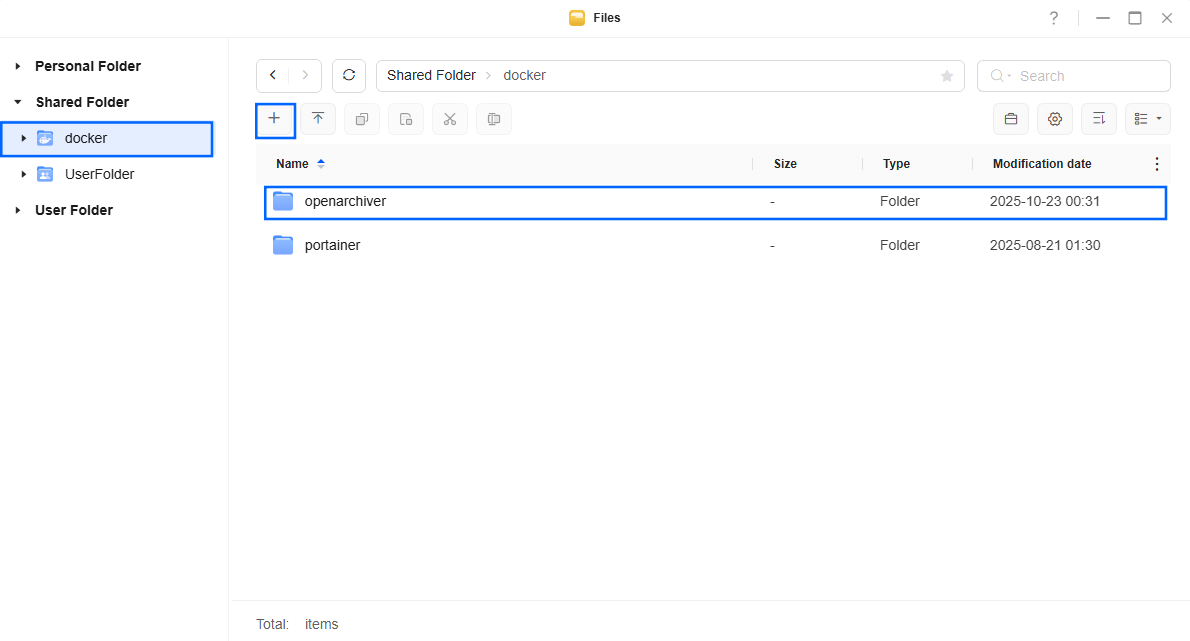The image size is (1190, 641).
Task: Add current folder to favorites with star
Action: tap(946, 76)
